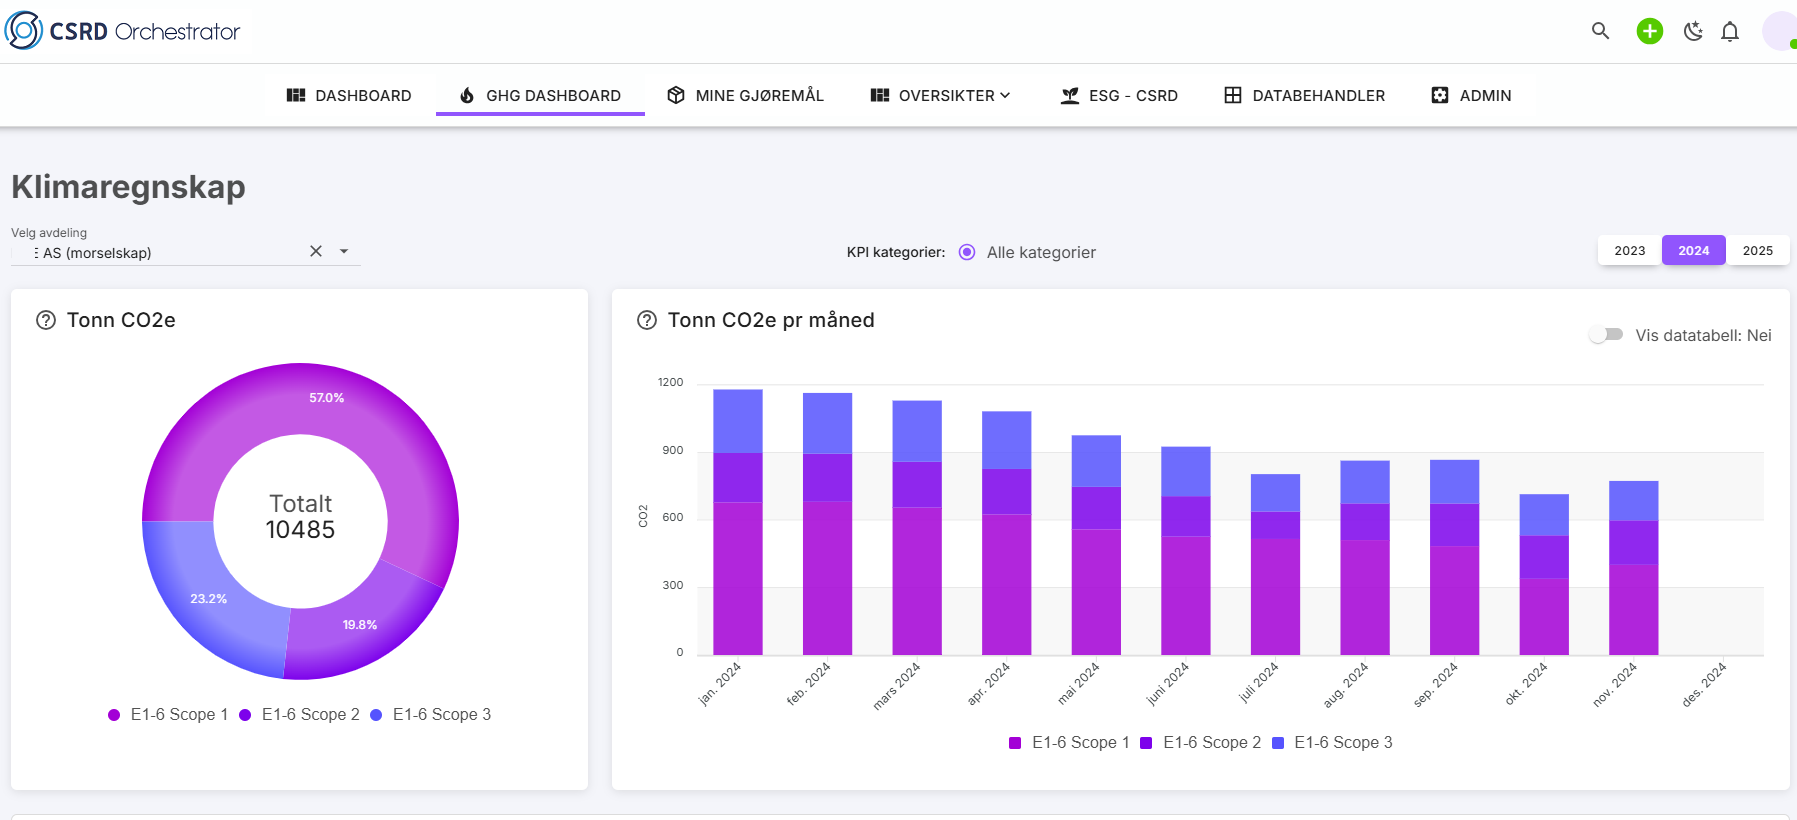Open the user avatar menu
Image resolution: width=1797 pixels, height=820 pixels.
(1780, 31)
